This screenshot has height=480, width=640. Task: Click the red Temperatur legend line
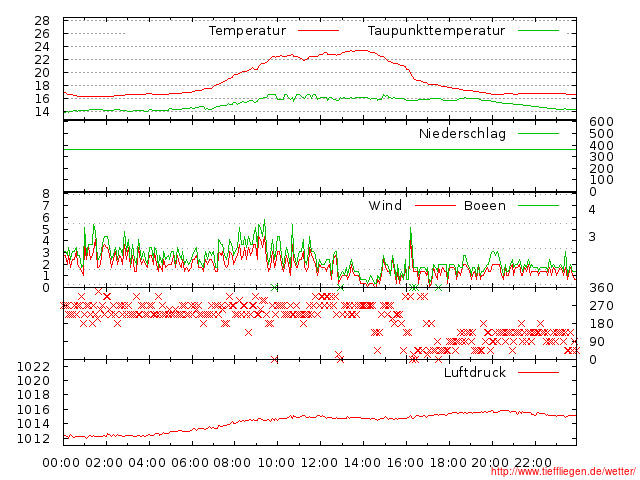318,31
